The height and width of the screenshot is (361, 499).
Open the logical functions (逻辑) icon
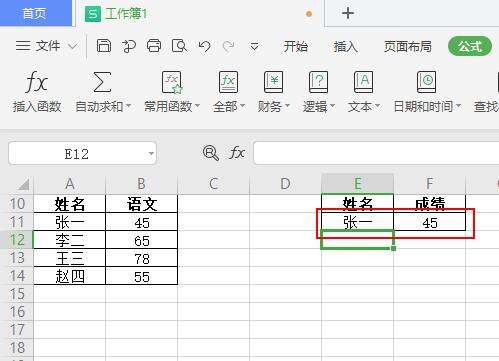click(x=318, y=82)
